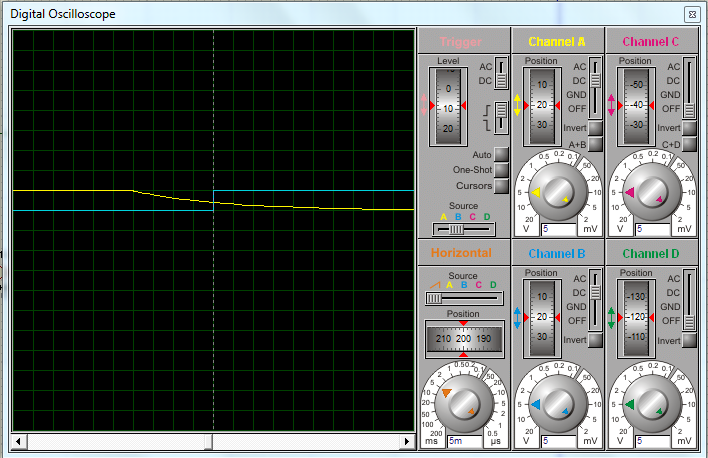Close the Digital Oscilloscope window

(692, 14)
